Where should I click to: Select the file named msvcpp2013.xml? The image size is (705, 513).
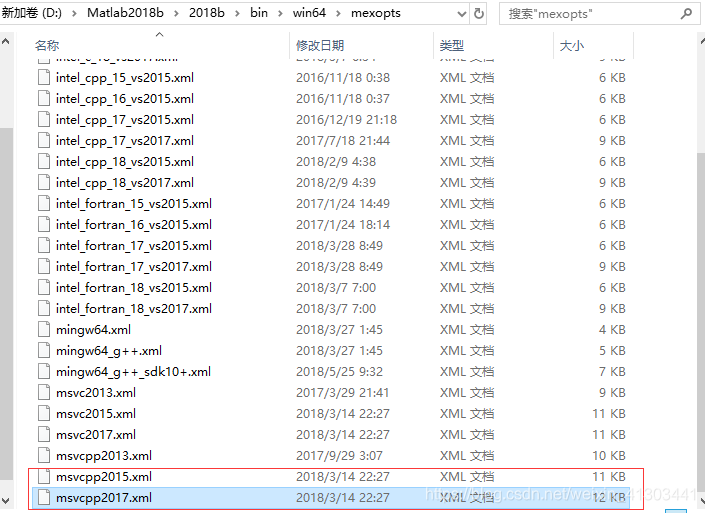click(x=104, y=455)
